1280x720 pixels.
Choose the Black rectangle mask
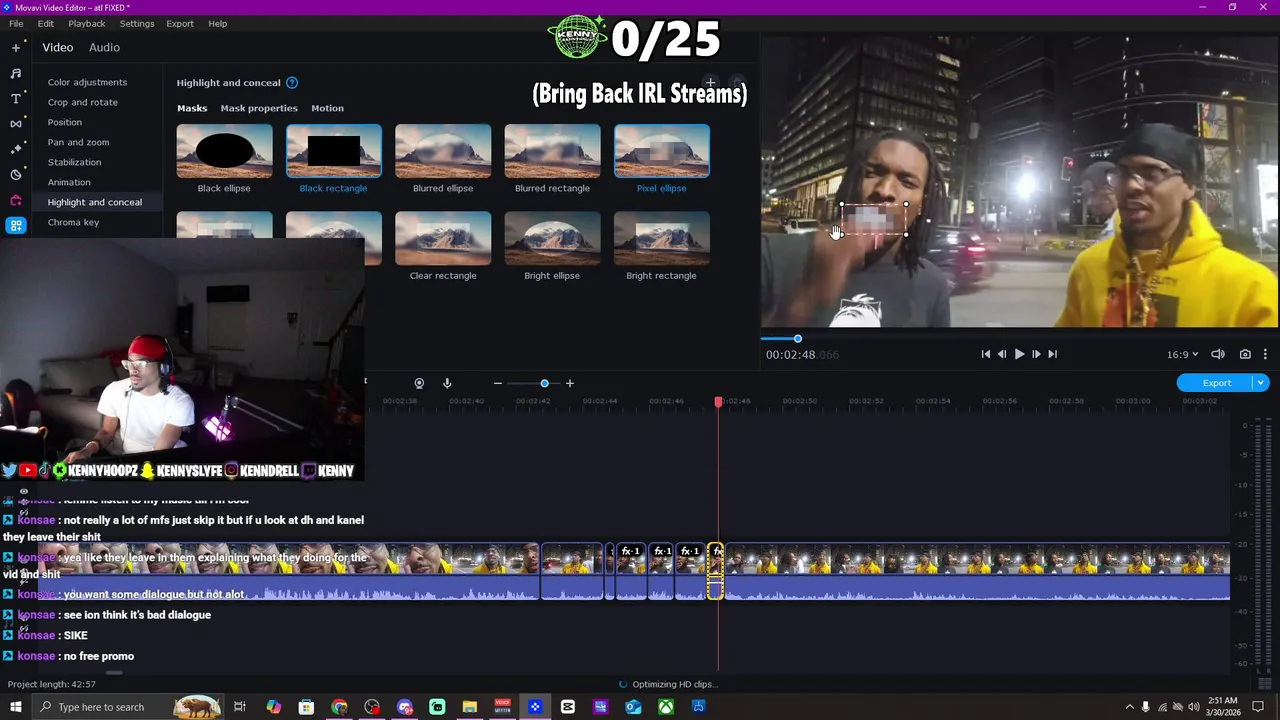point(333,151)
